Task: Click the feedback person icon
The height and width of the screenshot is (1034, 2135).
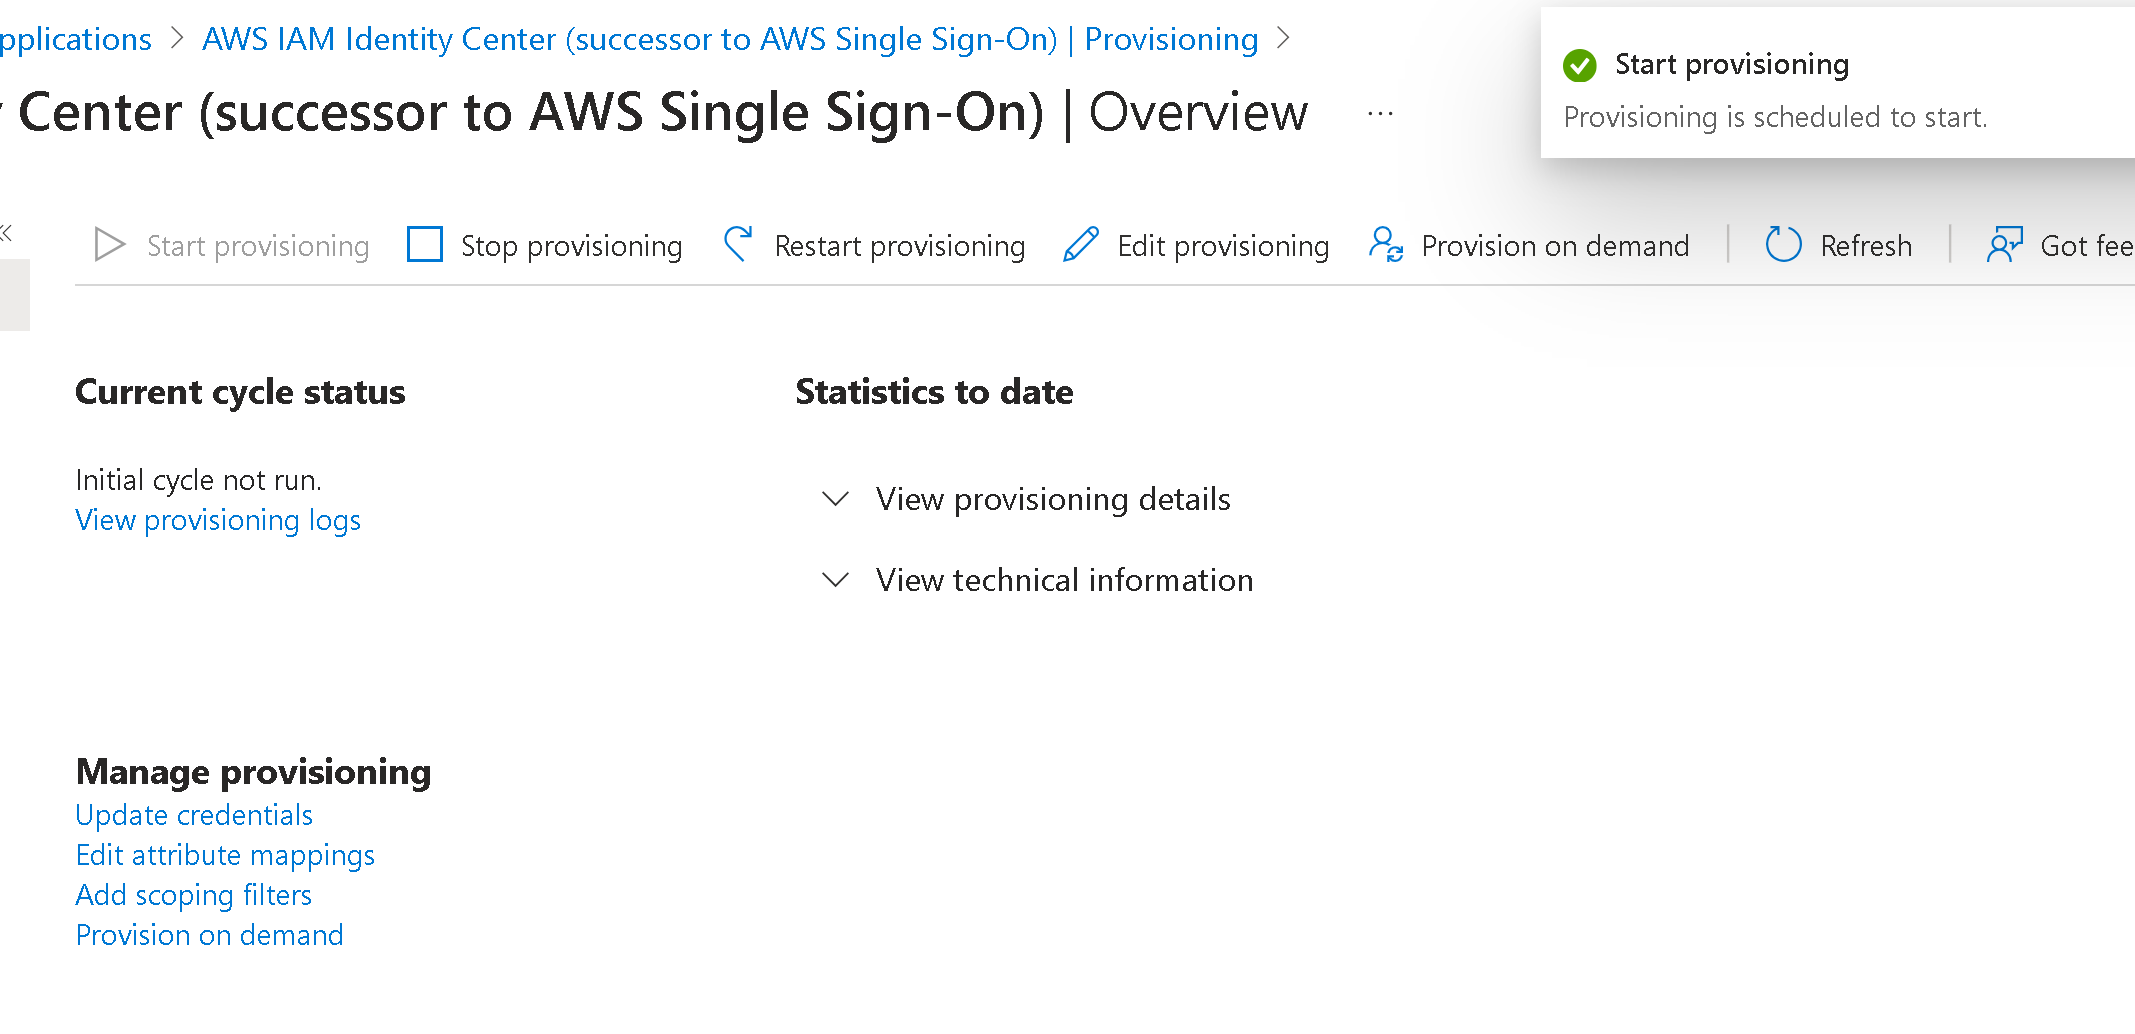Action: coord(2004,245)
